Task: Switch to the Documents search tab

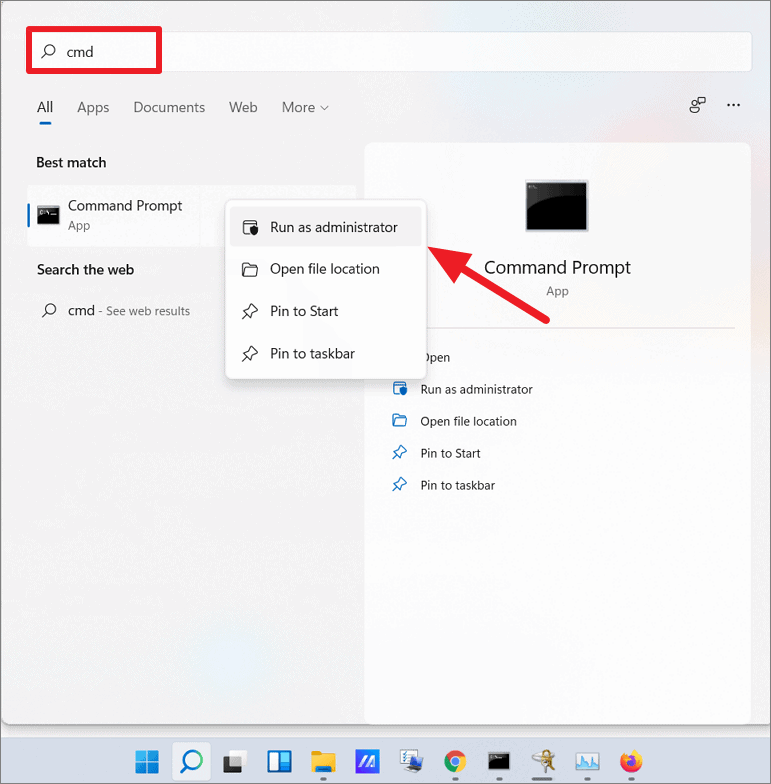Action: point(169,107)
